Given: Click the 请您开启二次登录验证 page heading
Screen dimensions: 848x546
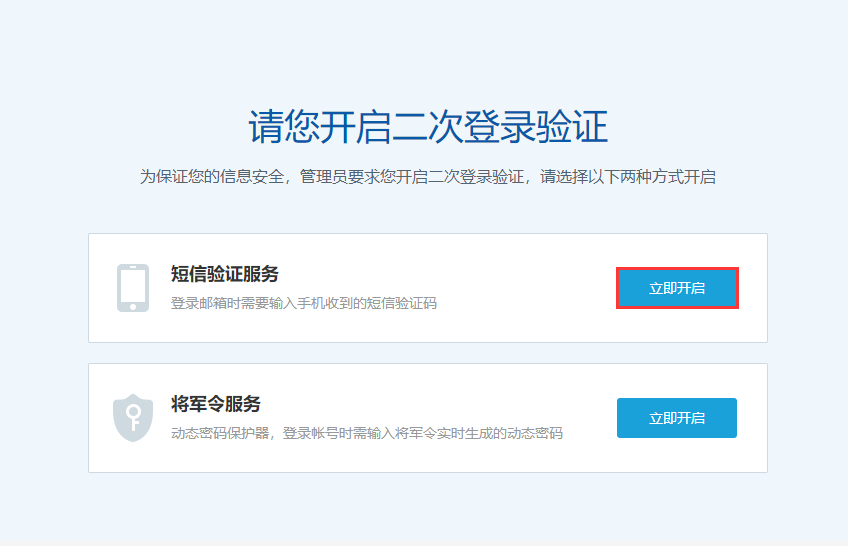Looking at the screenshot, I should [x=427, y=128].
